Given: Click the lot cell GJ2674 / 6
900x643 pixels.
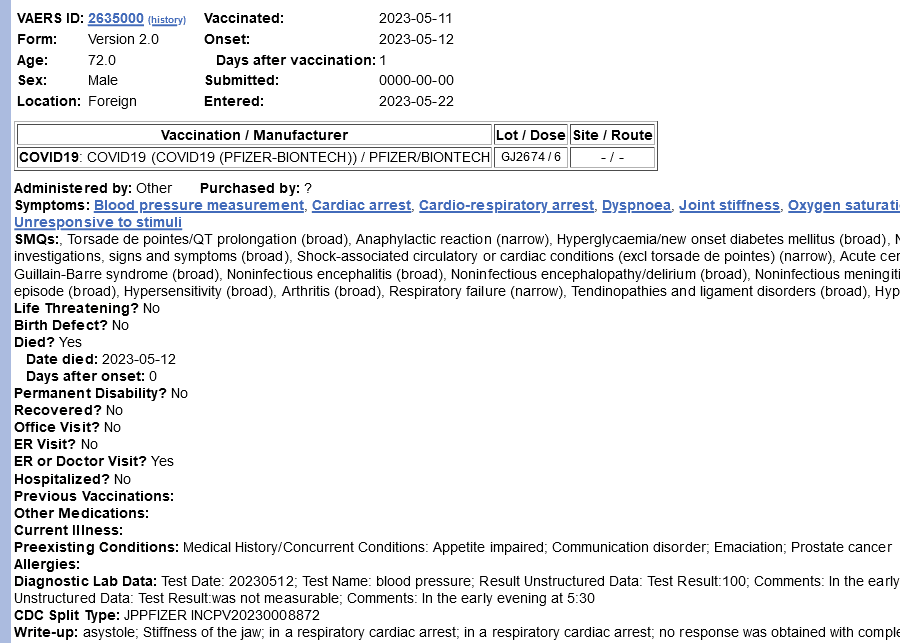Looking at the screenshot, I should [x=531, y=157].
